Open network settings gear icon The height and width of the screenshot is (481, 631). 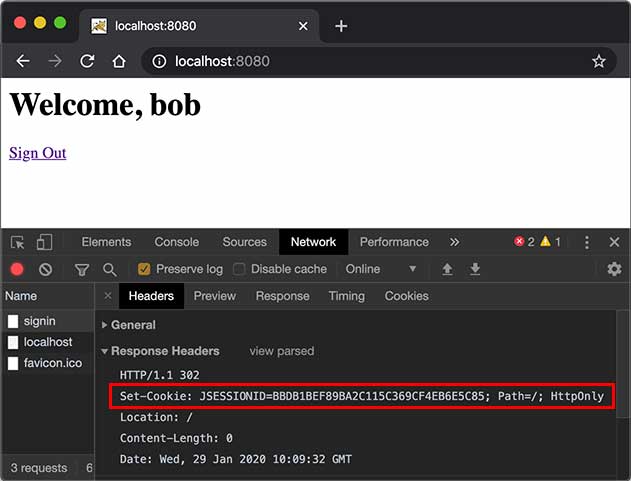[614, 269]
